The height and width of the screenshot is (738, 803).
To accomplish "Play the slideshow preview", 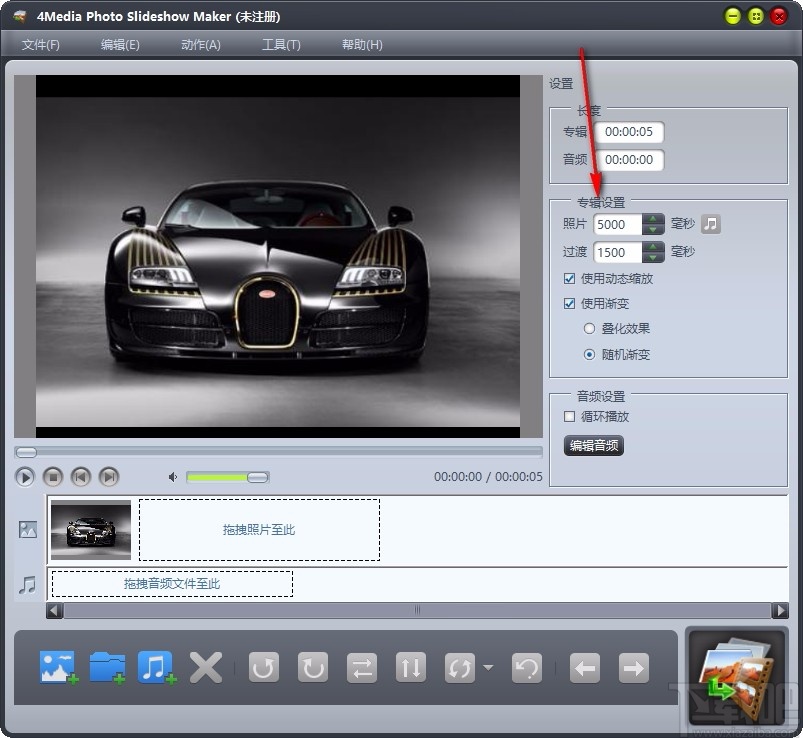I will (x=23, y=477).
